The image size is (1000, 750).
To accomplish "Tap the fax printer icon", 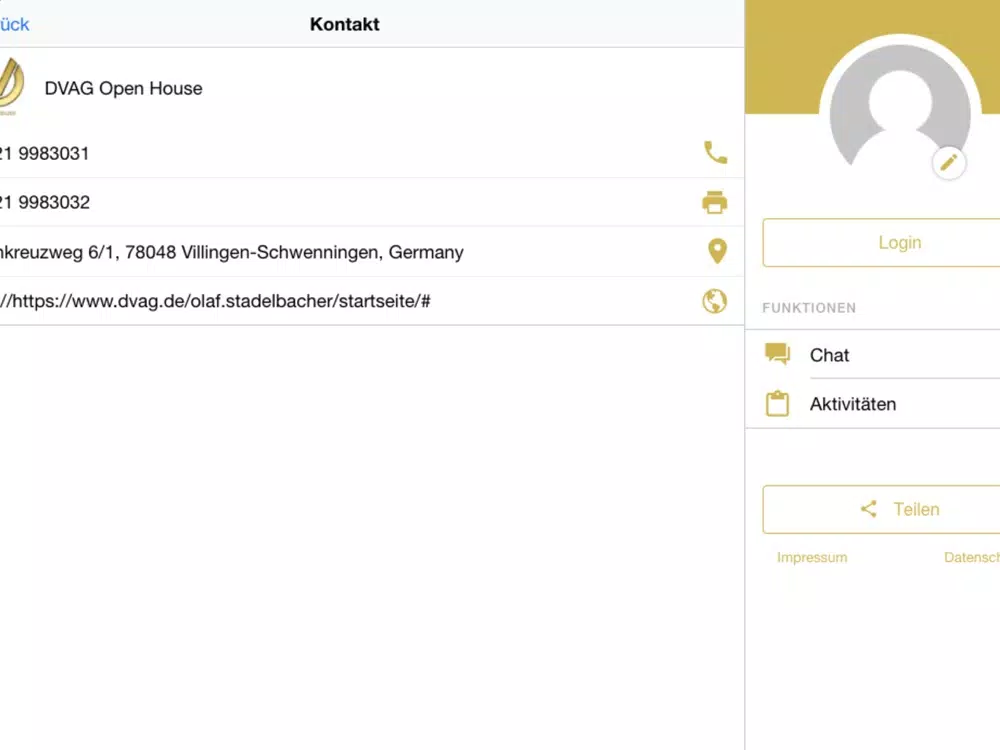I will pyautogui.click(x=714, y=202).
